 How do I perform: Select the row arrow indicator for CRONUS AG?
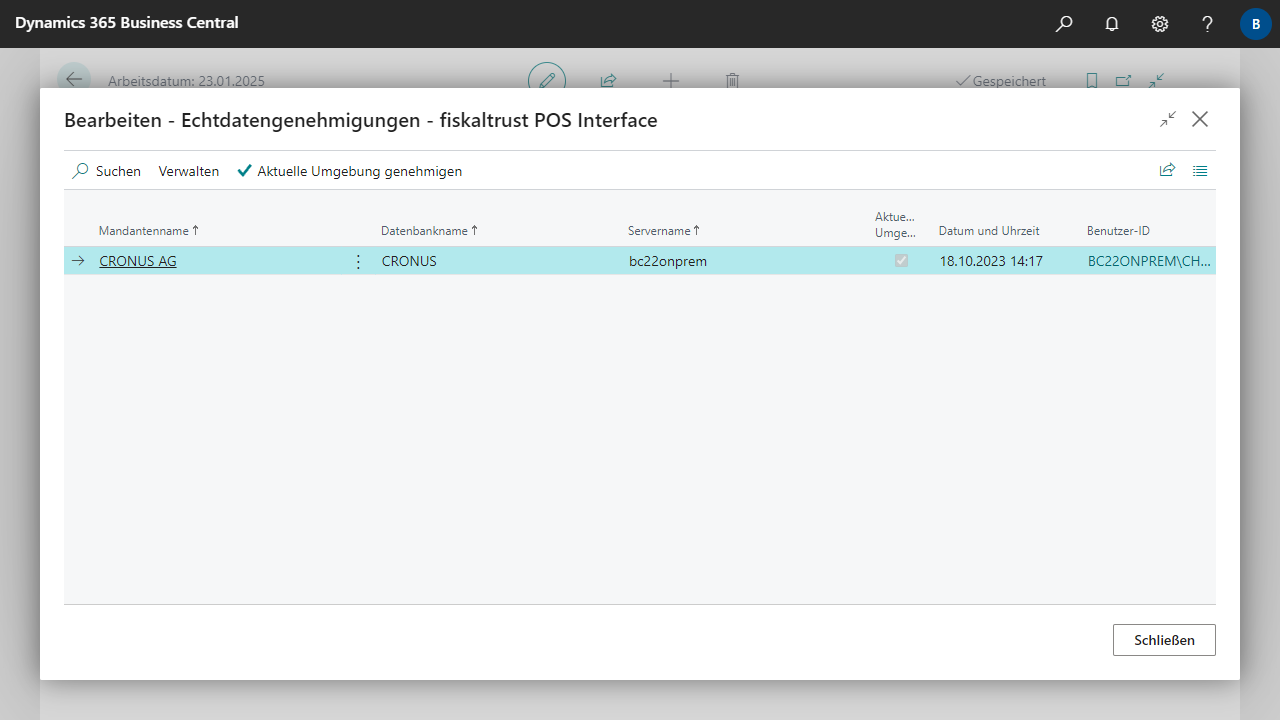pos(79,261)
